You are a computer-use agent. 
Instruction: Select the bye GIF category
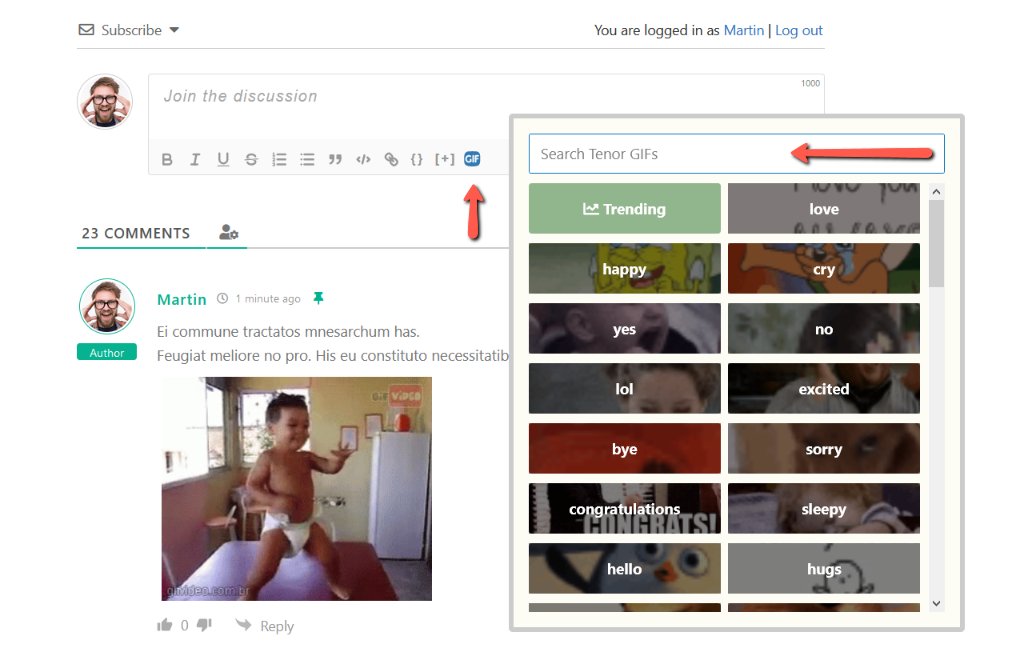624,448
